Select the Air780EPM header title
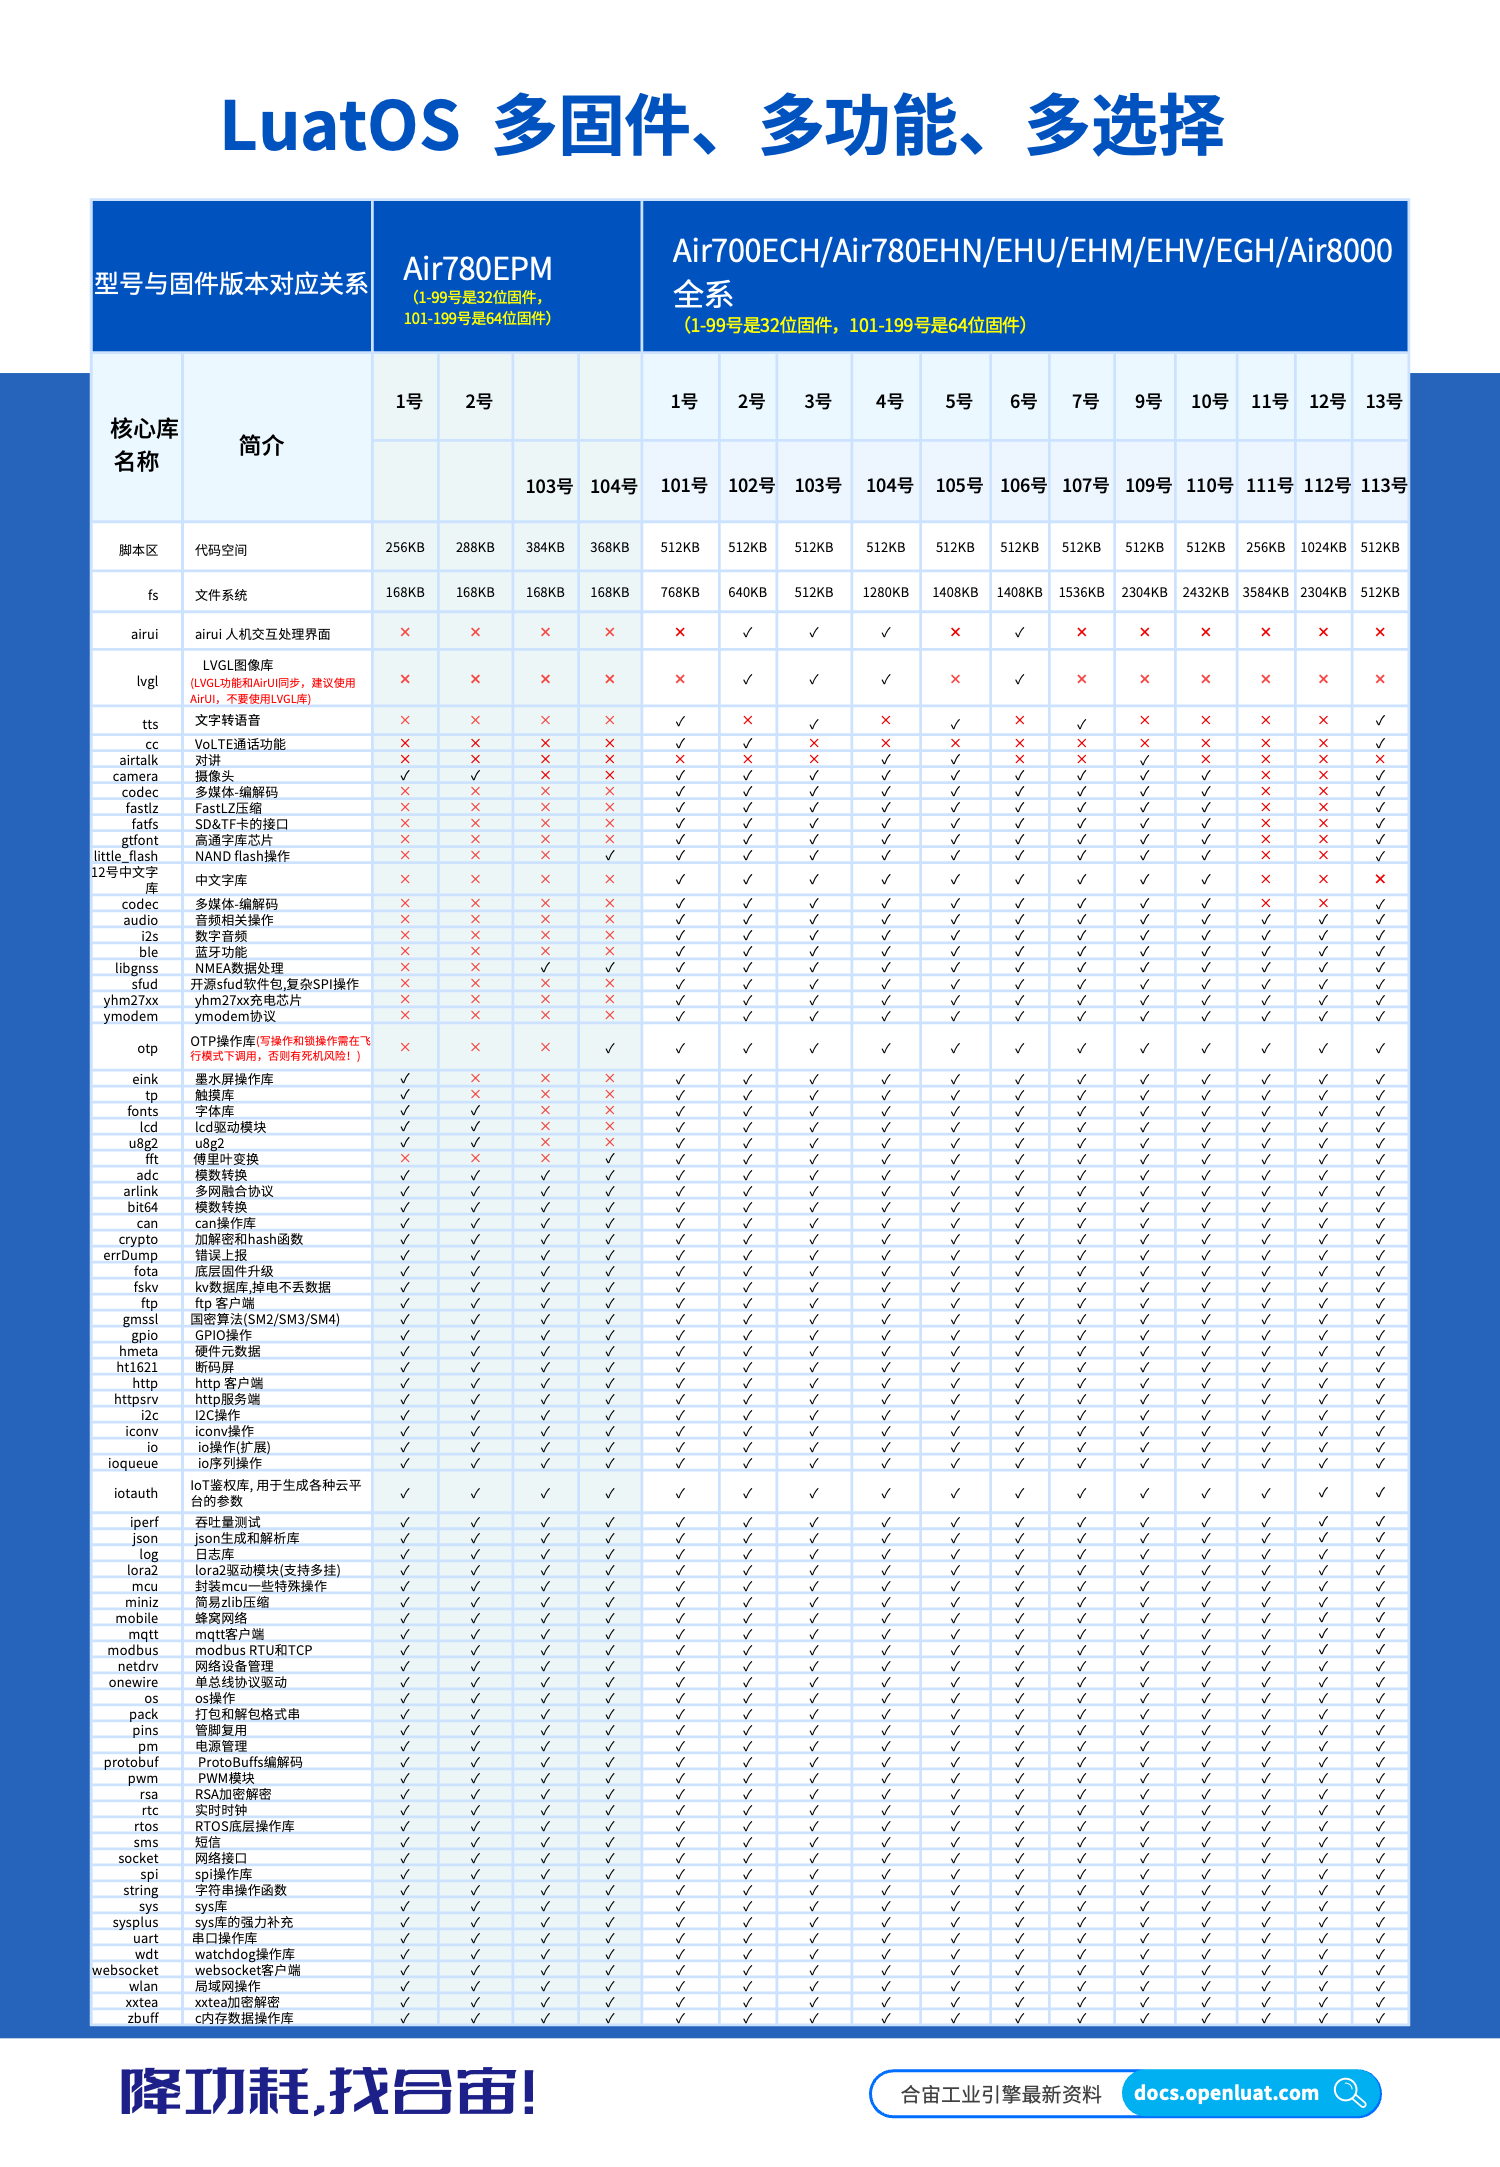1500x2167 pixels. coord(477,268)
